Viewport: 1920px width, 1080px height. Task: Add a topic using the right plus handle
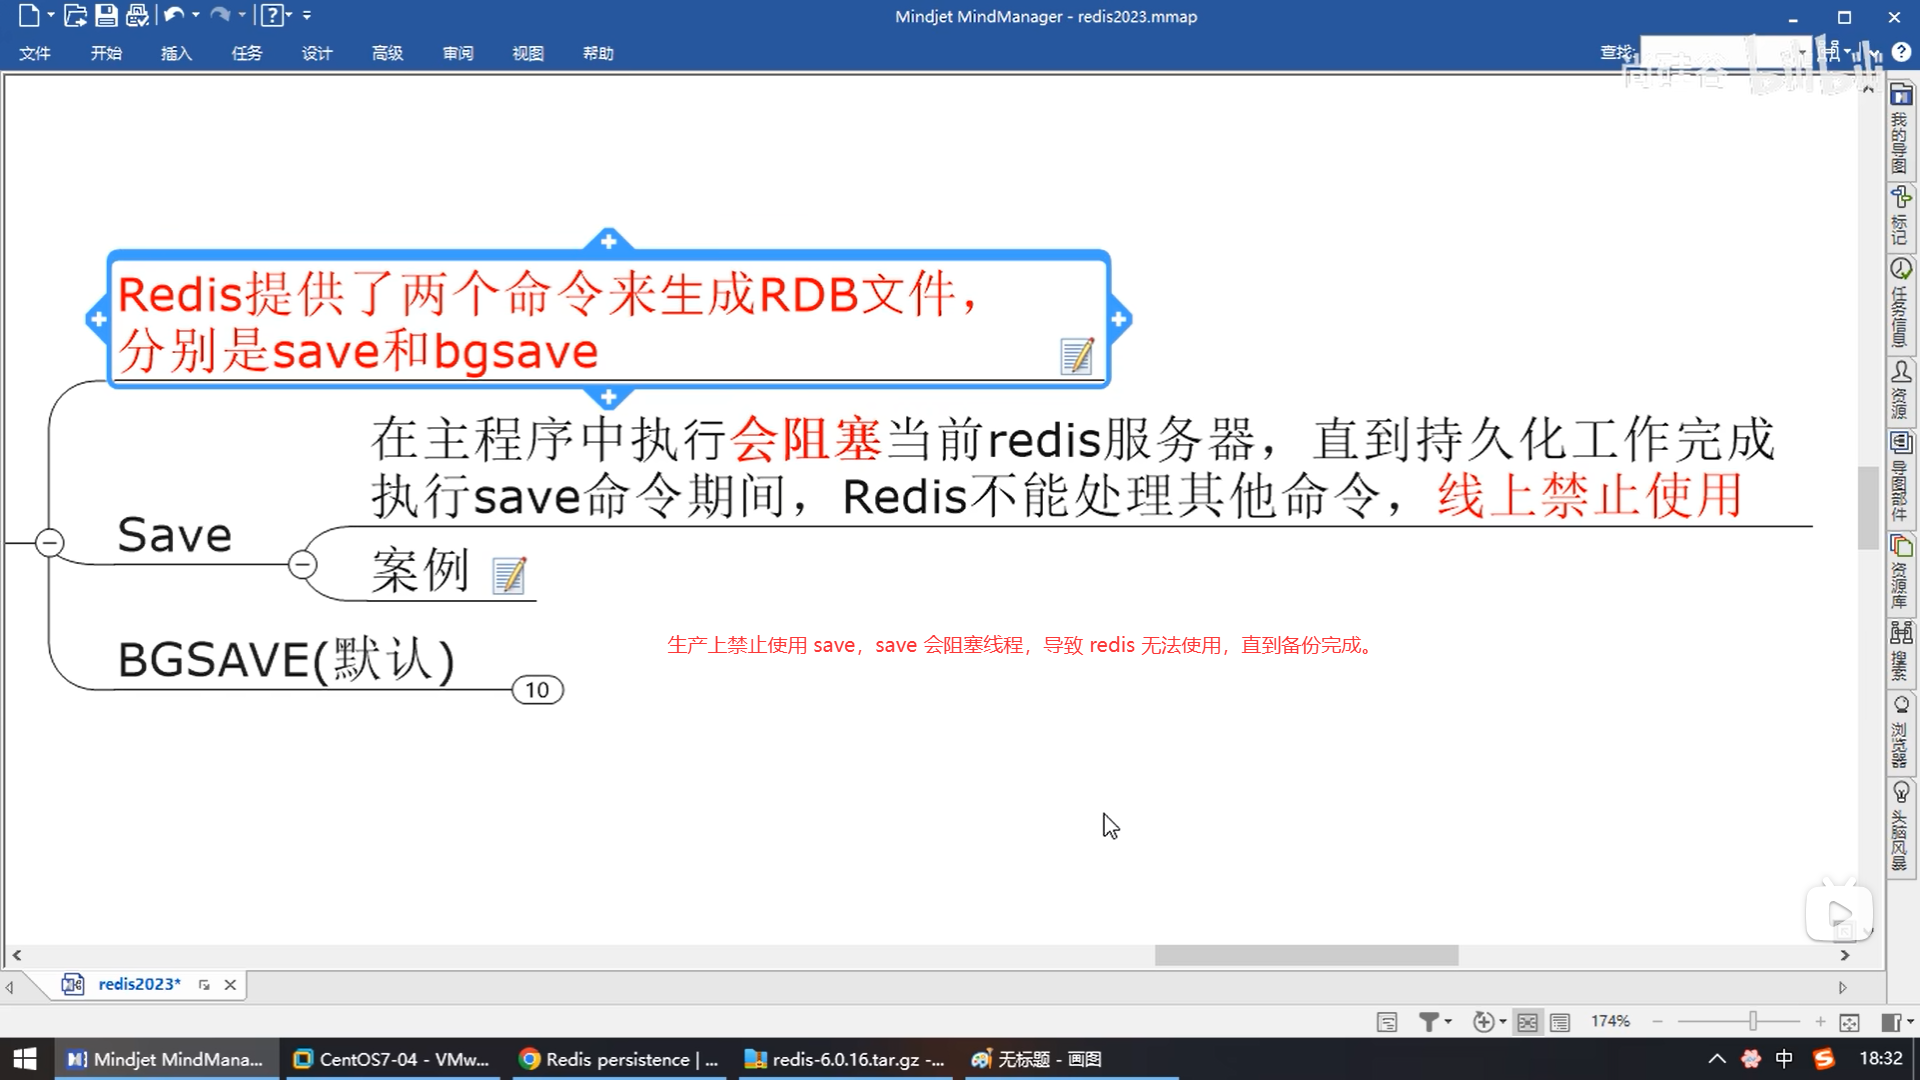pyautogui.click(x=1119, y=320)
